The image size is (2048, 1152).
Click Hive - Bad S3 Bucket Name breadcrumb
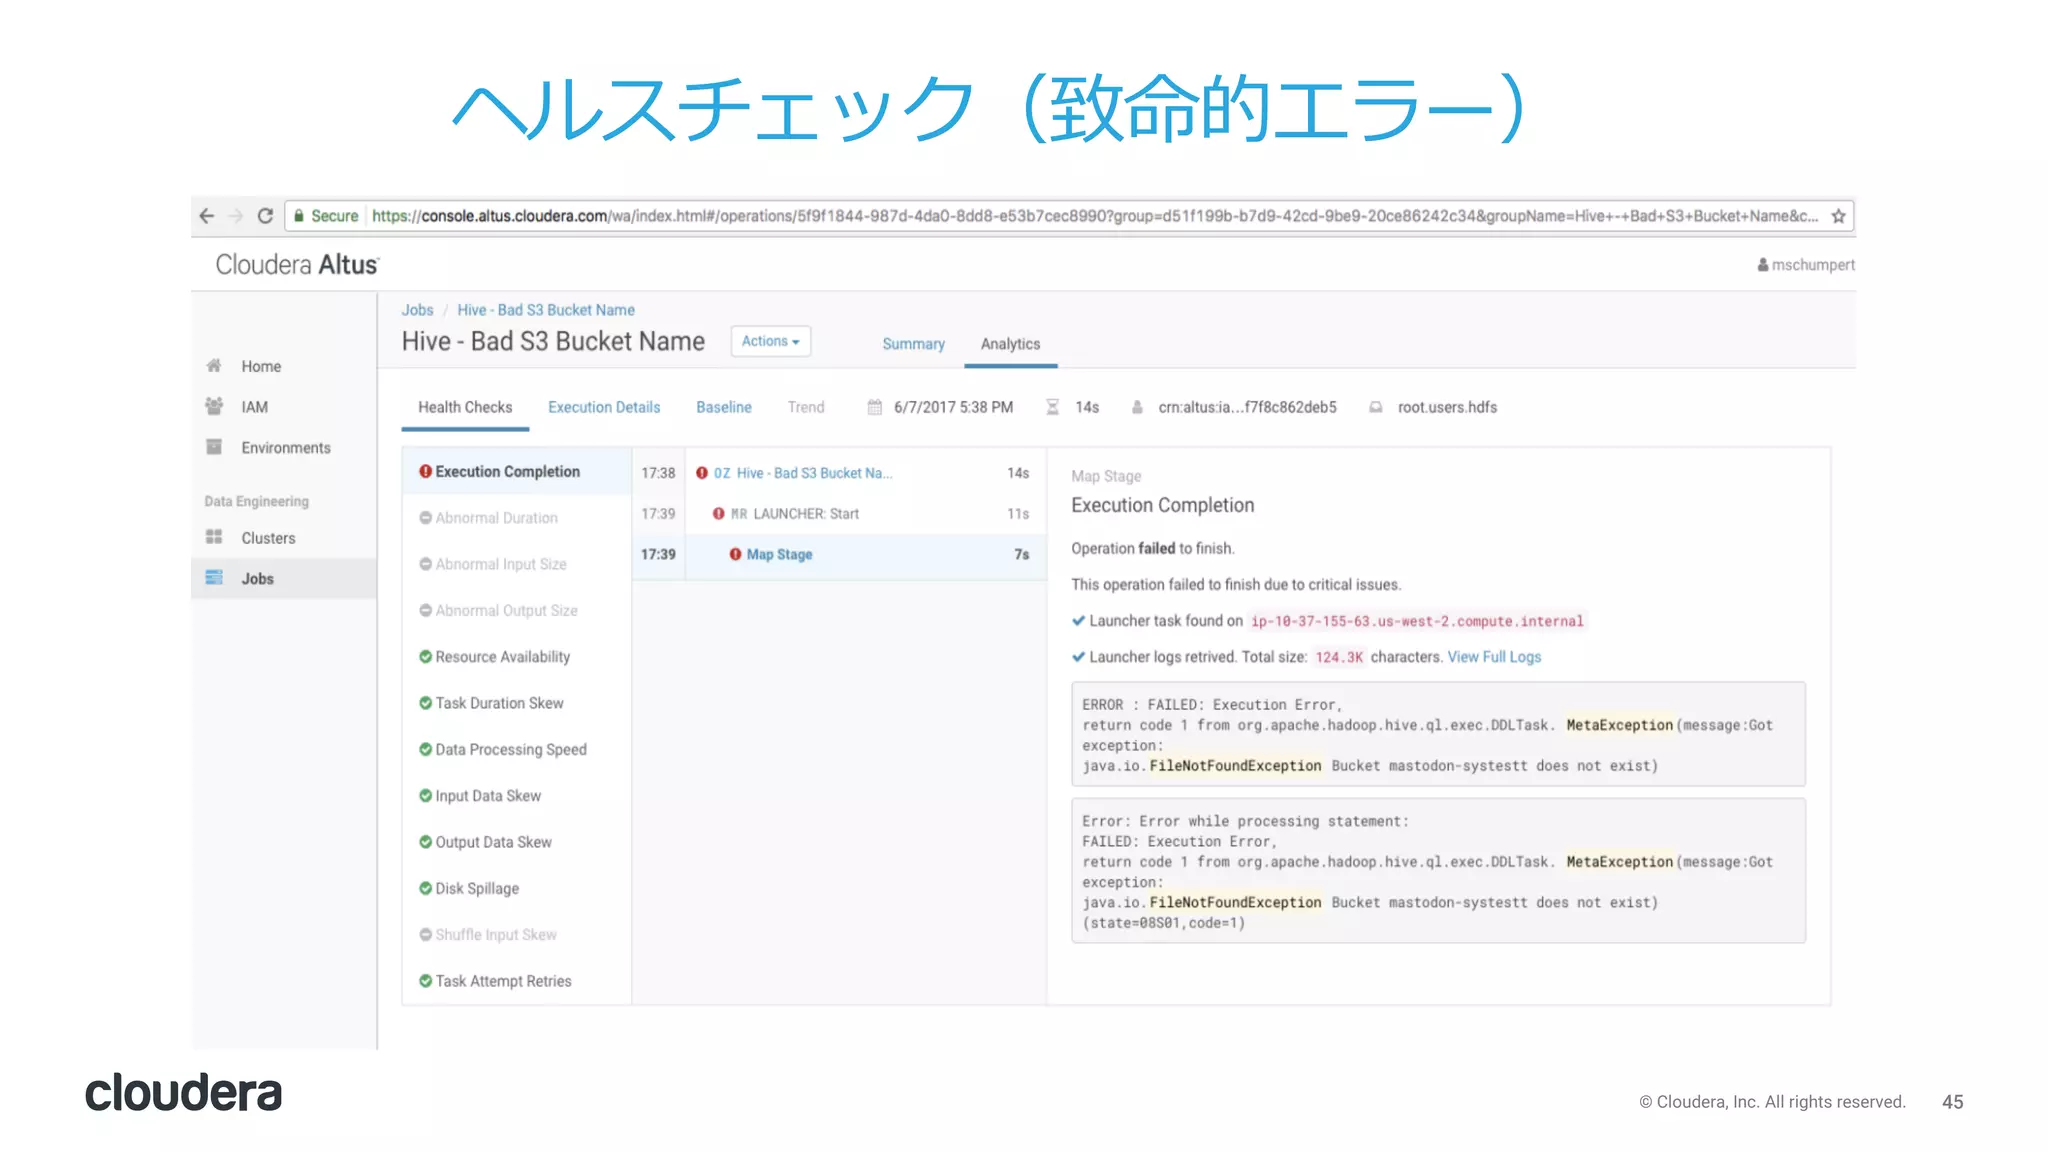tap(546, 310)
